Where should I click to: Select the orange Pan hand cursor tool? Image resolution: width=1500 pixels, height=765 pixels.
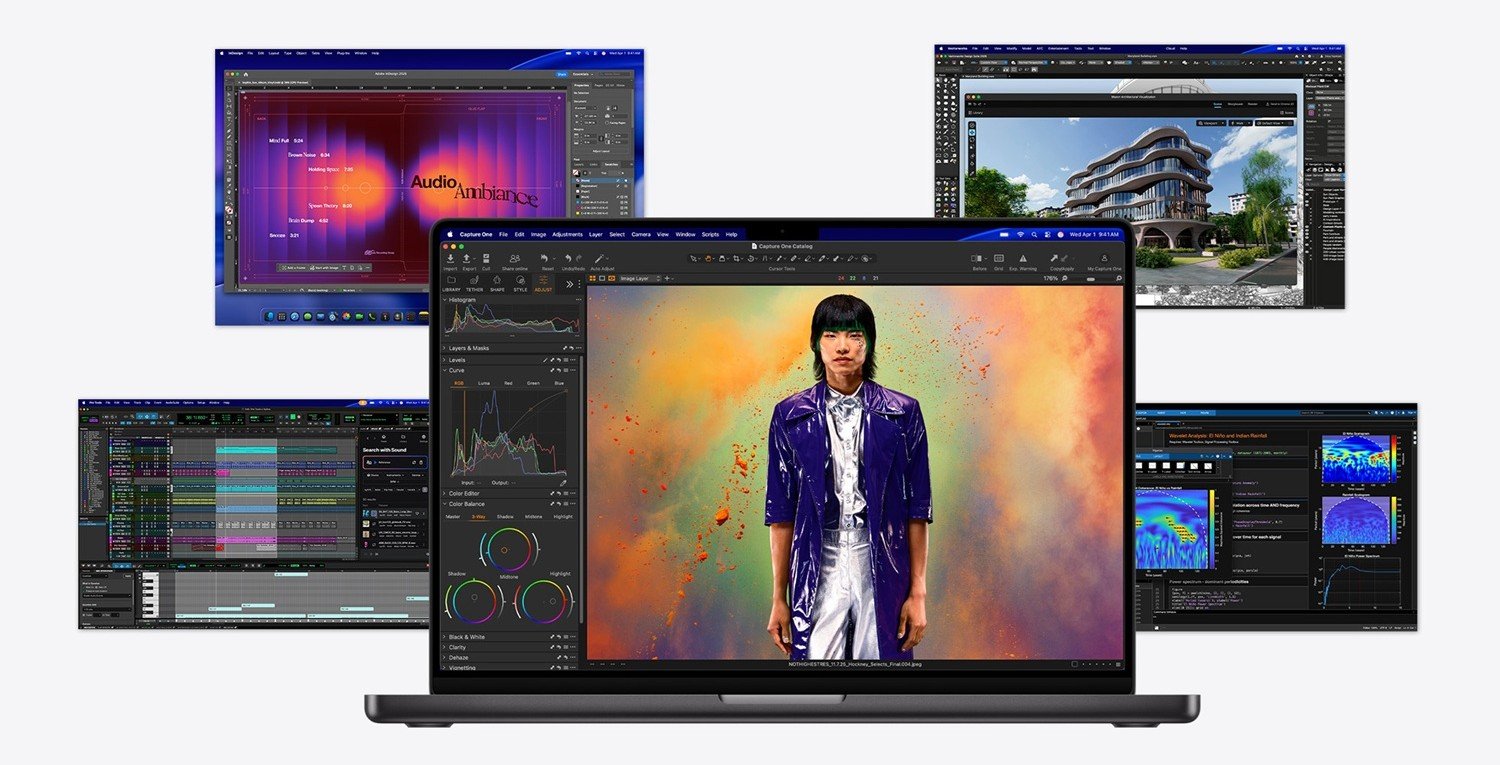coord(709,258)
